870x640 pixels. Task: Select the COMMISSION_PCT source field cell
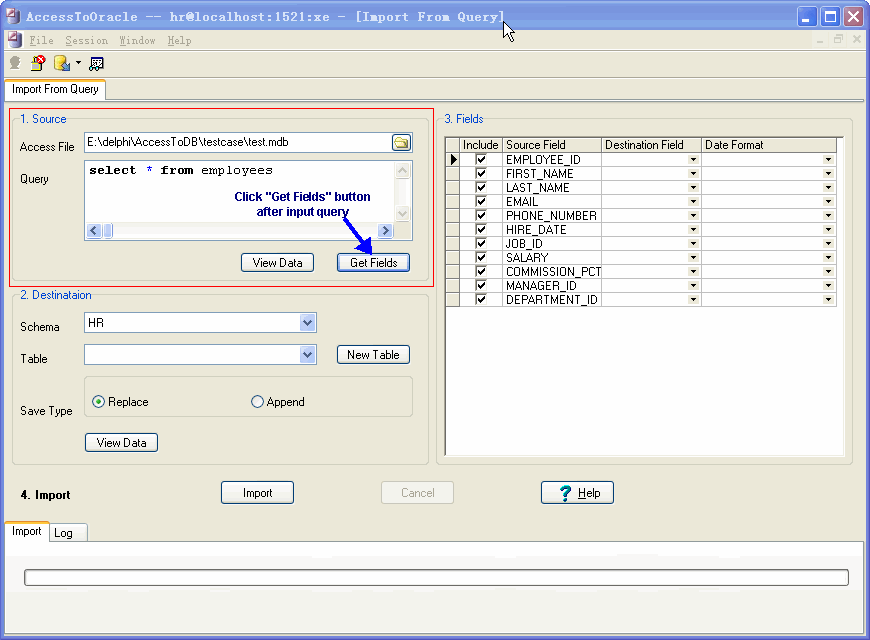point(552,271)
